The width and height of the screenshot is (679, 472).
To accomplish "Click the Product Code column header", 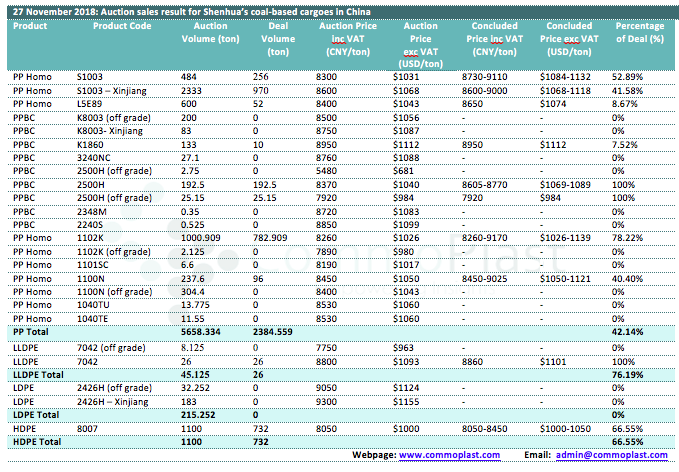I will tap(121, 24).
